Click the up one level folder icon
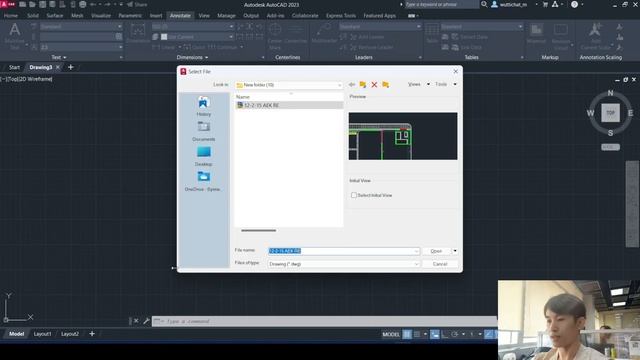The width and height of the screenshot is (640, 360). [363, 84]
